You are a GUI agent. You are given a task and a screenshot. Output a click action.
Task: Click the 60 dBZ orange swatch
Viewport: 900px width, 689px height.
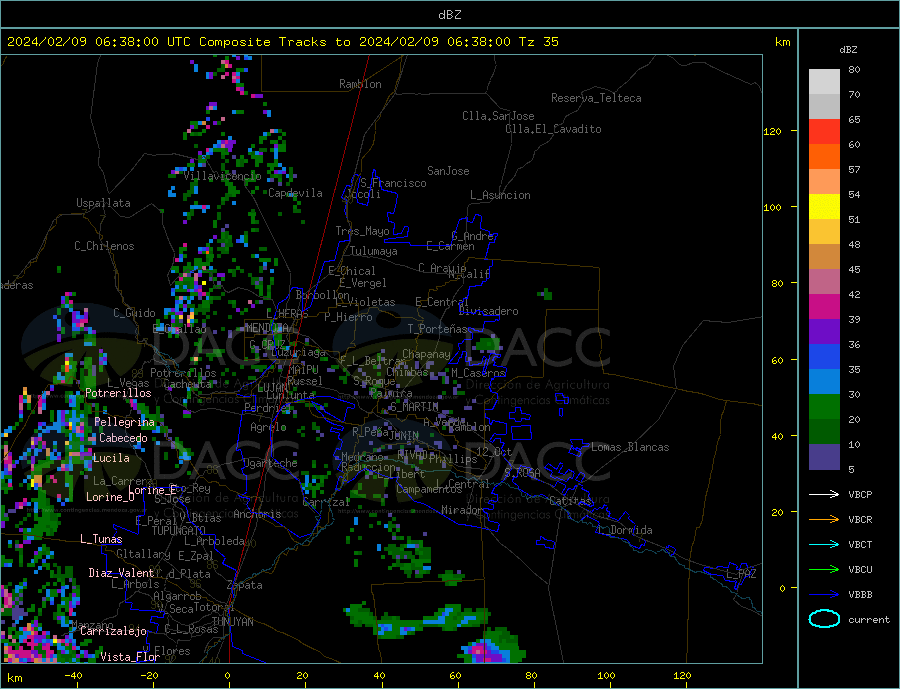[x=824, y=157]
